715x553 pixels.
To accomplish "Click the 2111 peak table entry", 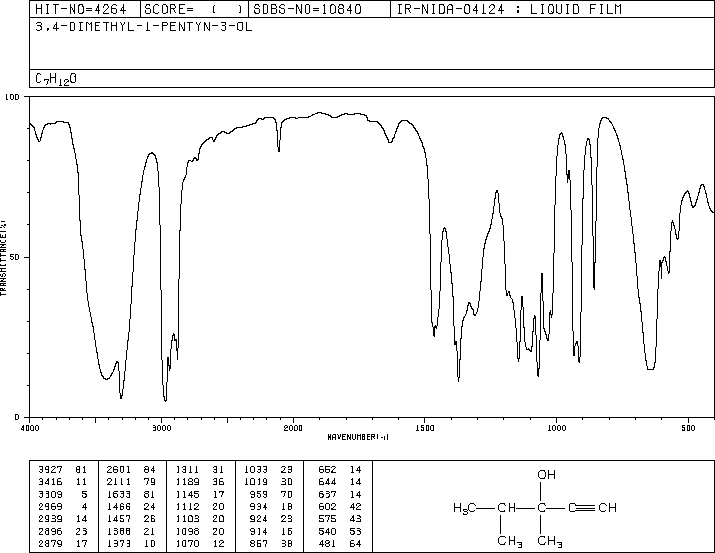I will tap(131, 482).
